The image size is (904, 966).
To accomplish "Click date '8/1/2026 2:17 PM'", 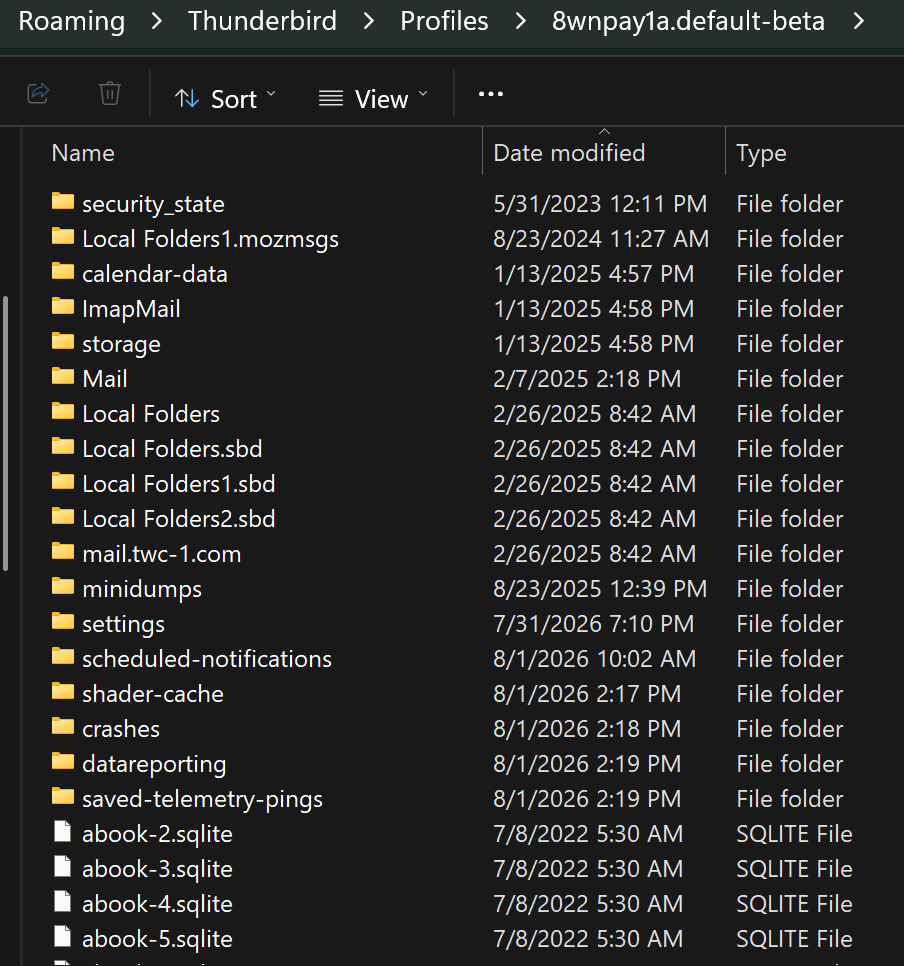I will (x=587, y=694).
